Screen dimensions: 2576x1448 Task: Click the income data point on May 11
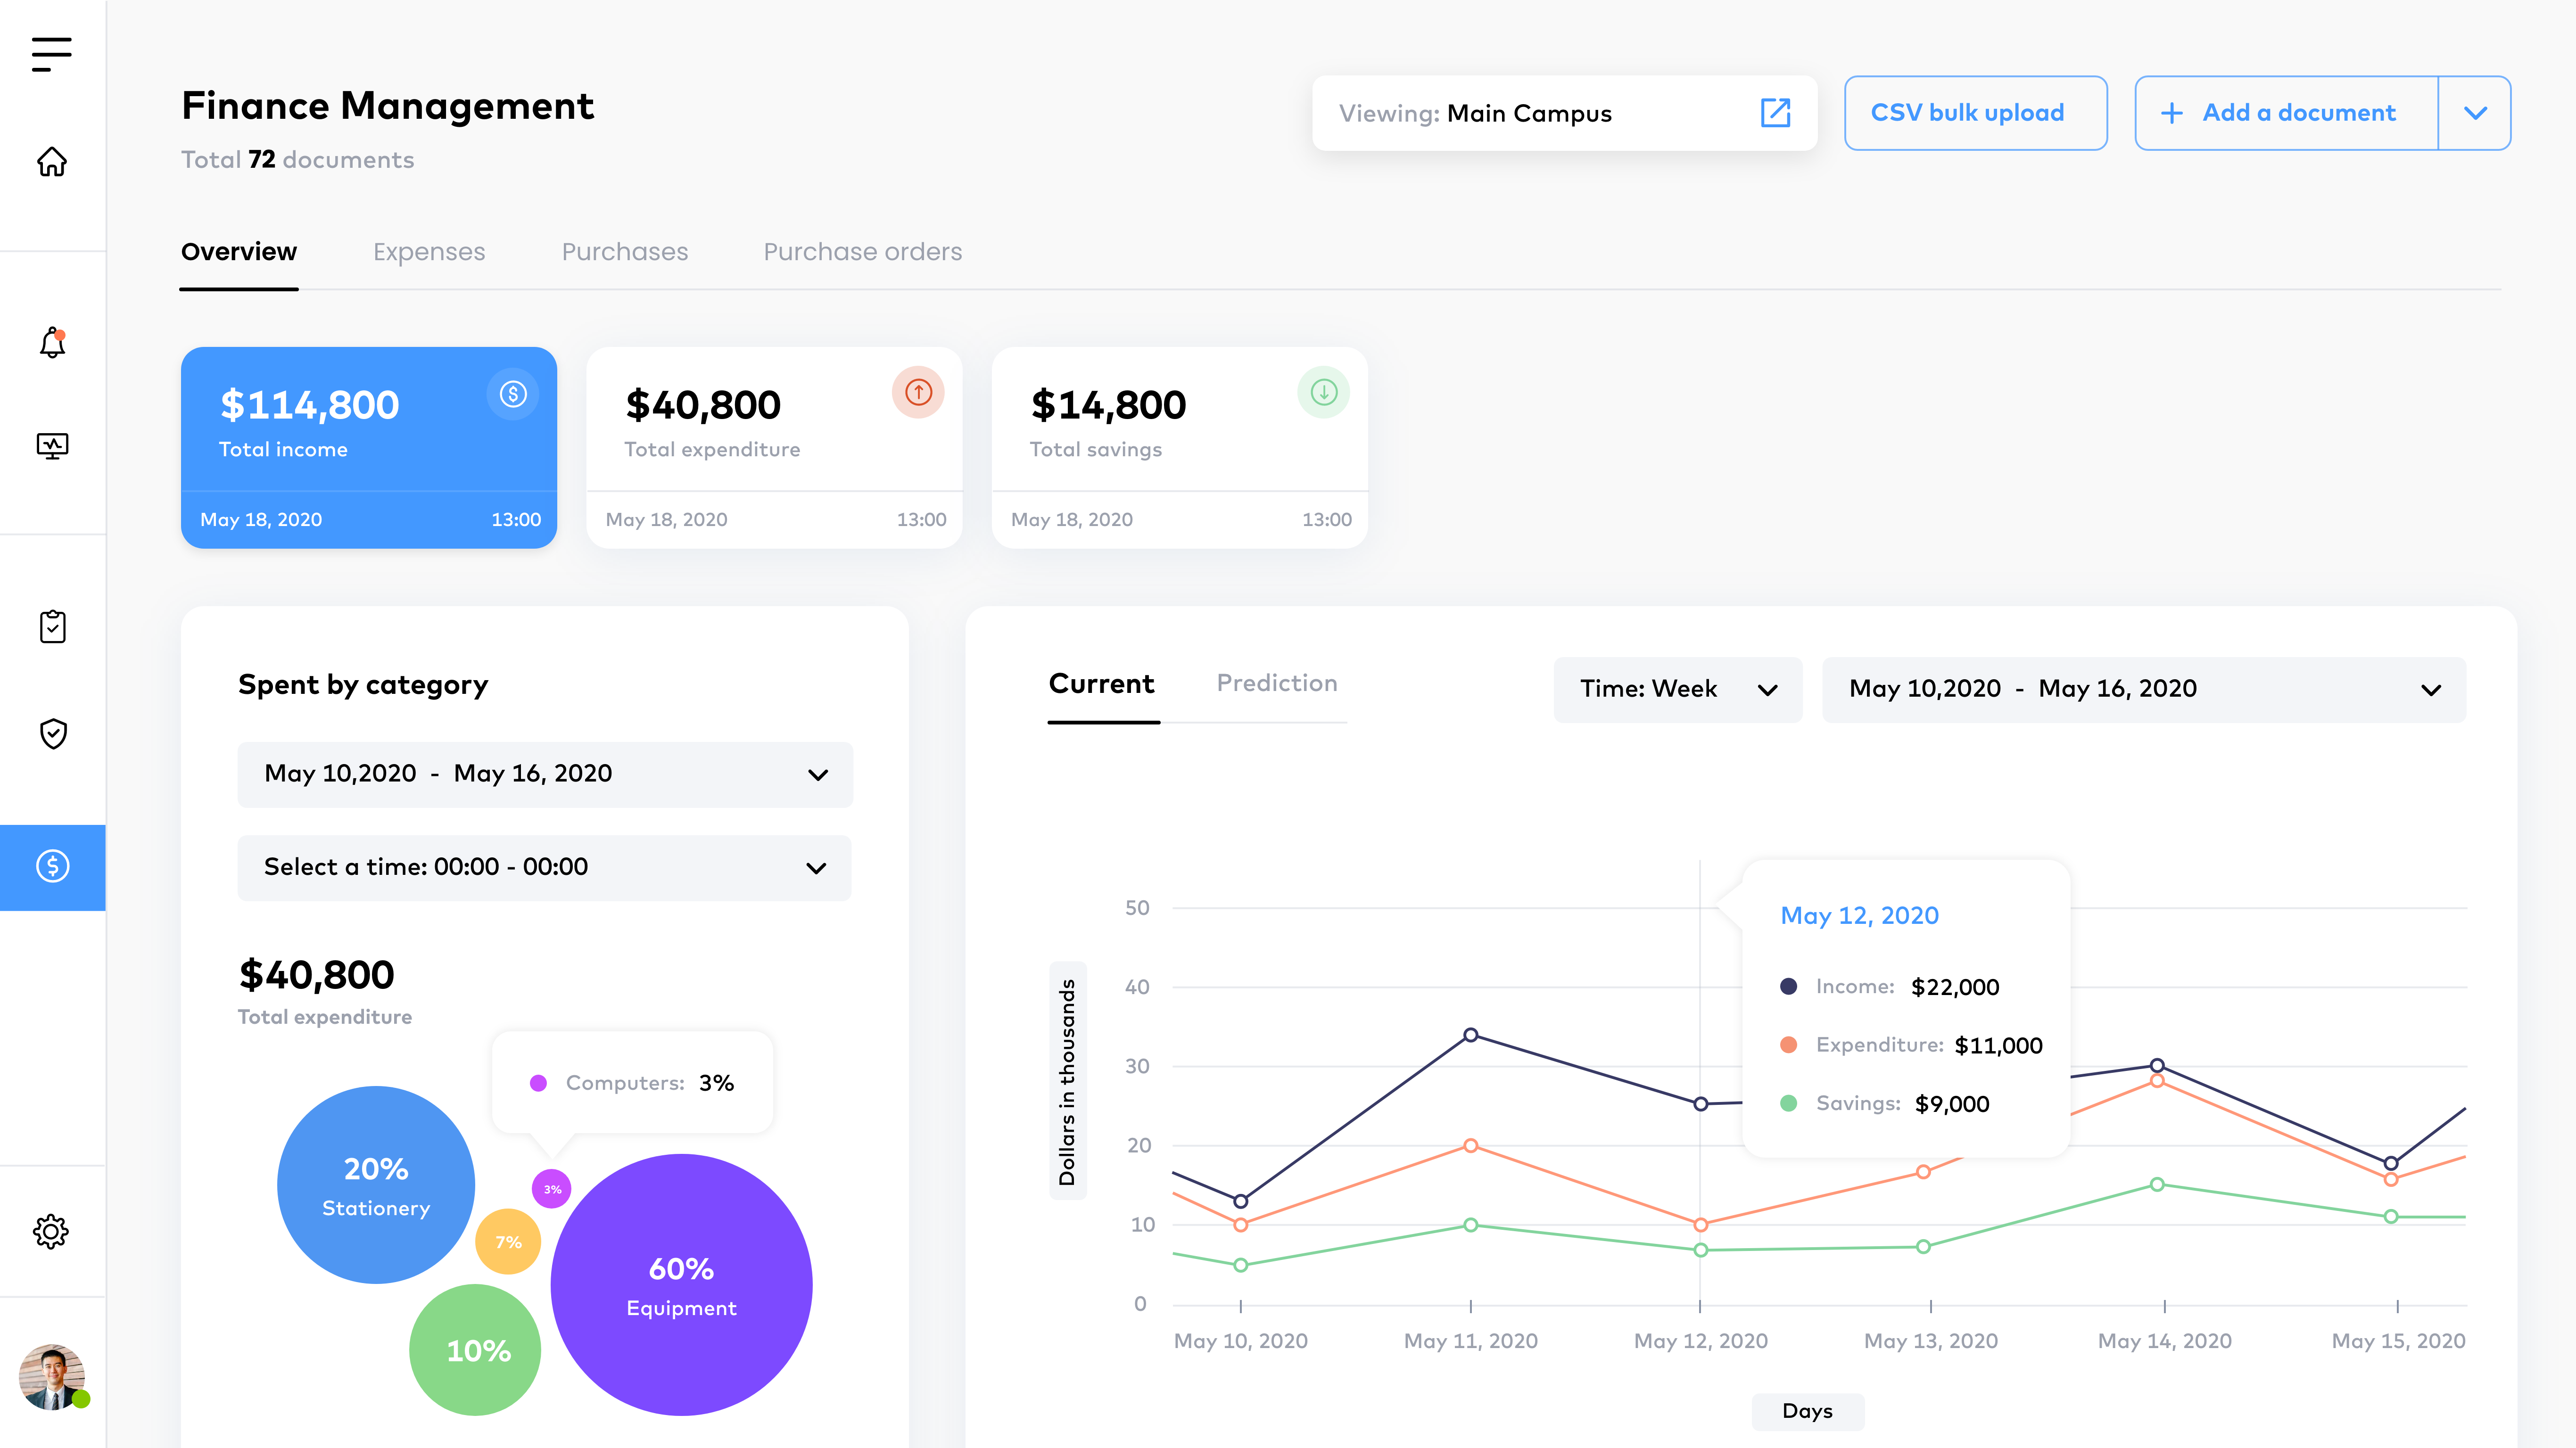pos(1470,1035)
